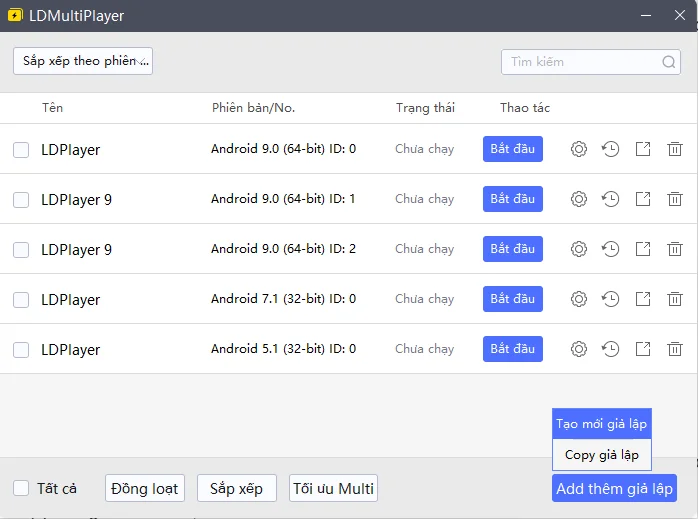This screenshot has width=698, height=519.
Task: Open settings gear for LDPlayer Android 9.0 ID: 0
Action: pyautogui.click(x=579, y=149)
